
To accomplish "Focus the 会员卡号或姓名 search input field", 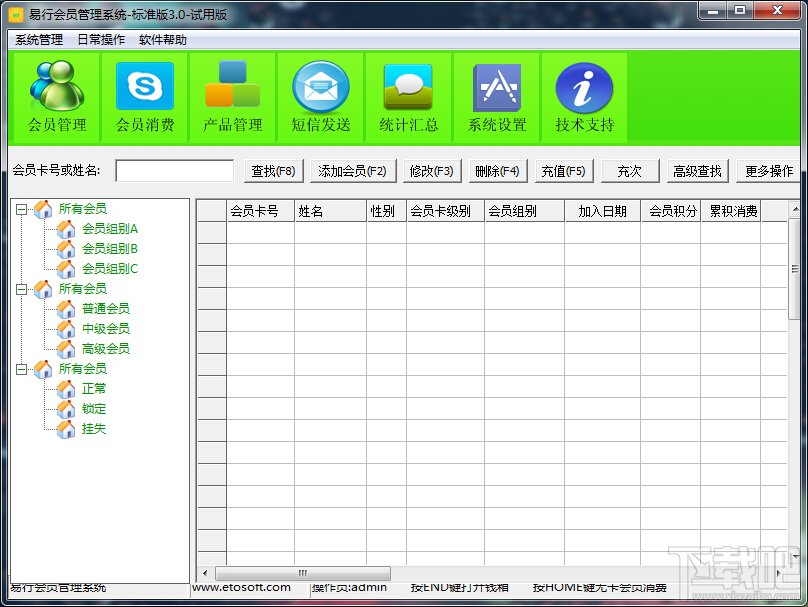I will coord(175,171).
